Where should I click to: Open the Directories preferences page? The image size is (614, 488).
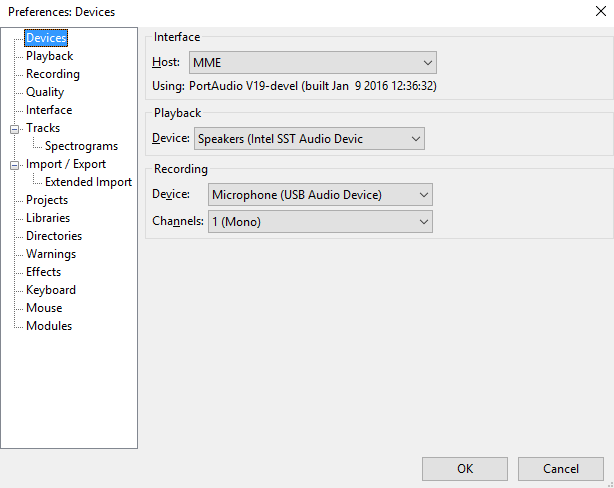click(54, 236)
